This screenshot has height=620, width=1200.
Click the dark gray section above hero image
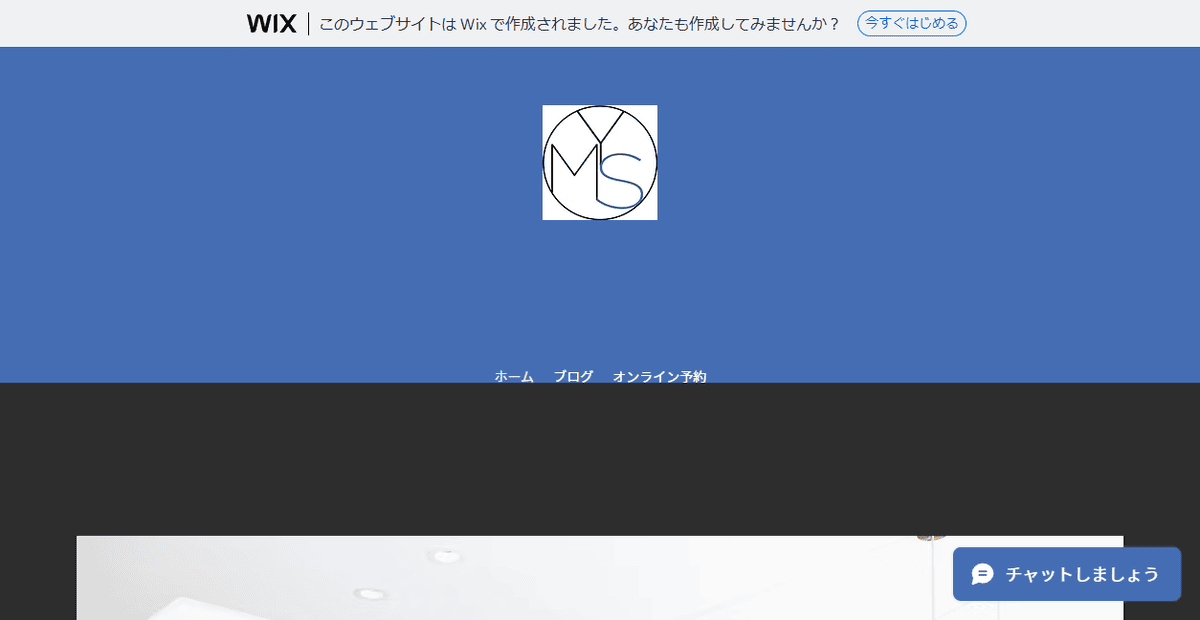pyautogui.click(x=600, y=460)
